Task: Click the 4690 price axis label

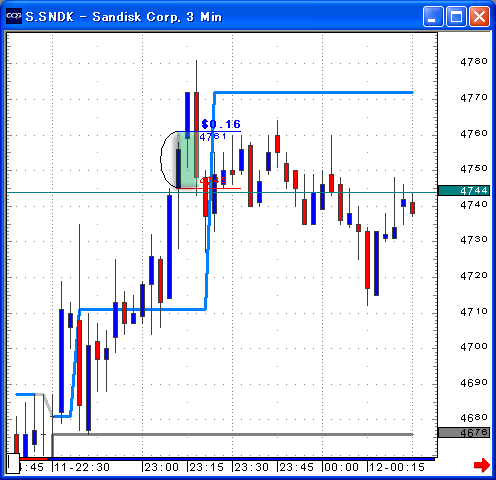Action: click(474, 382)
